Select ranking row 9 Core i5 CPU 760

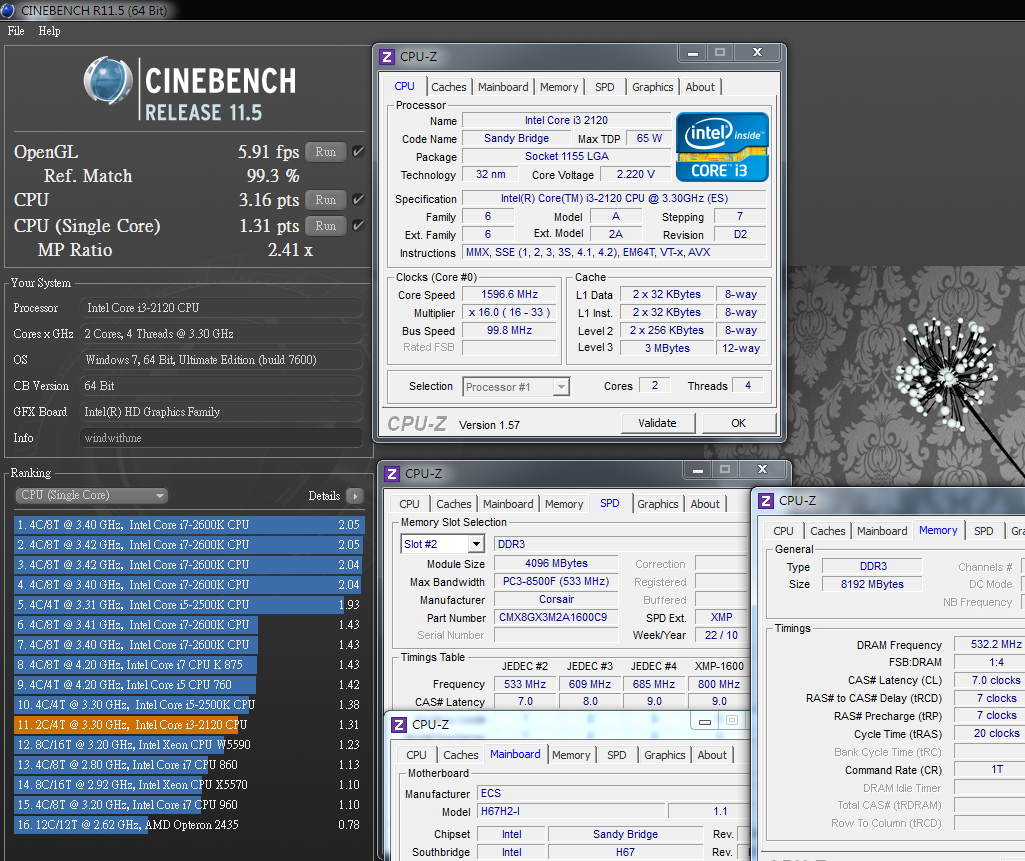(189, 684)
